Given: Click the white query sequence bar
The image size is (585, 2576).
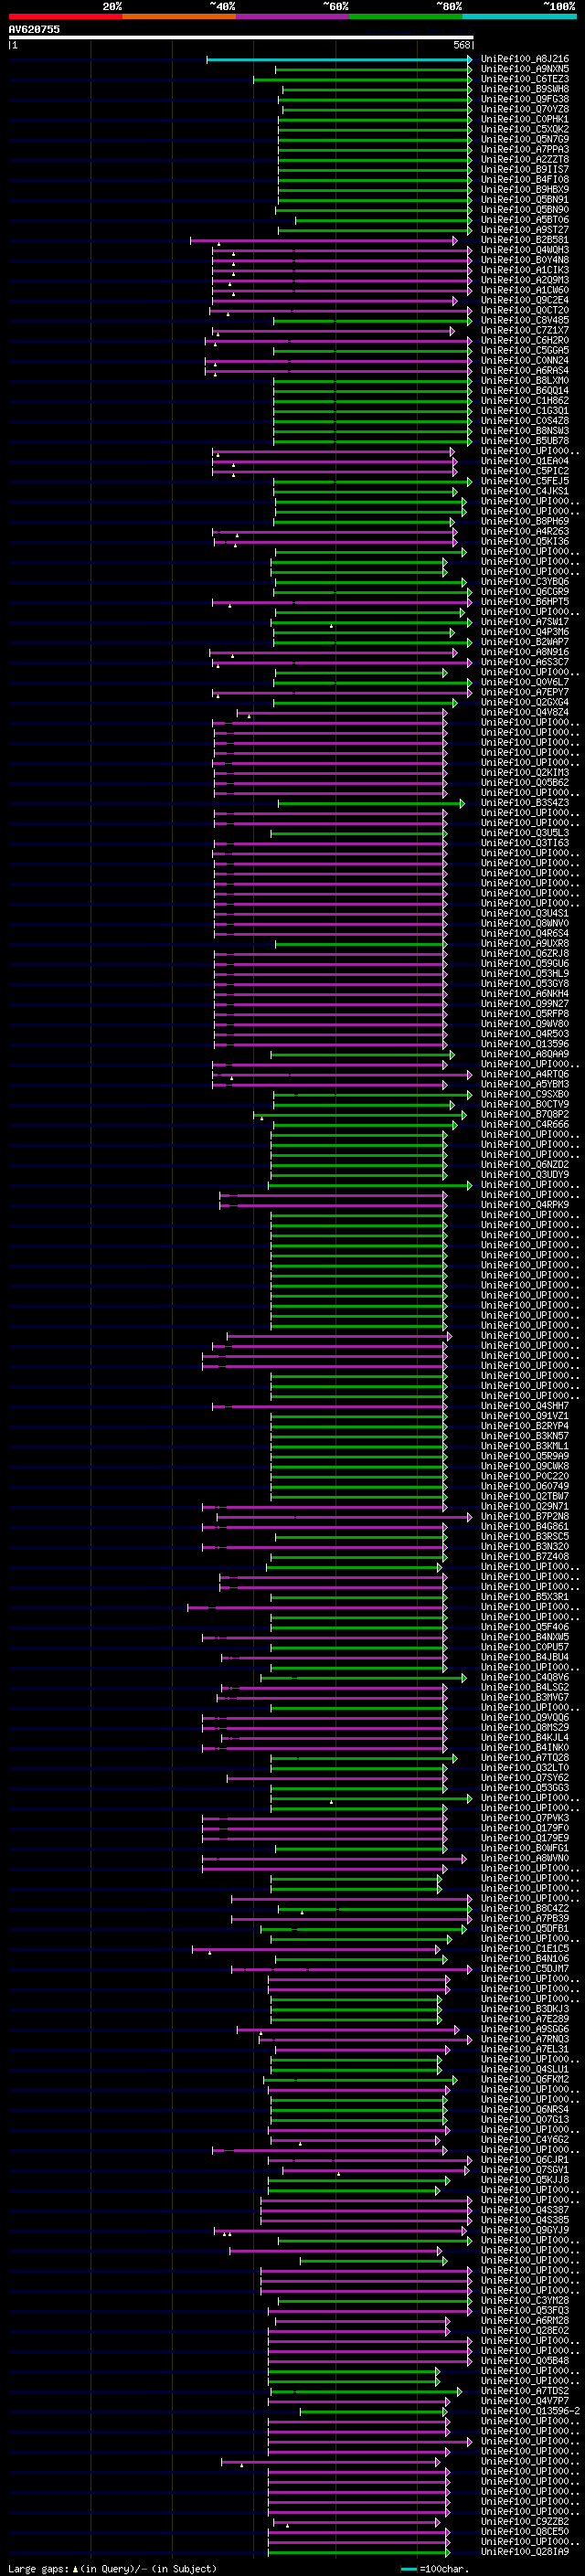Looking at the screenshot, I should (x=241, y=37).
